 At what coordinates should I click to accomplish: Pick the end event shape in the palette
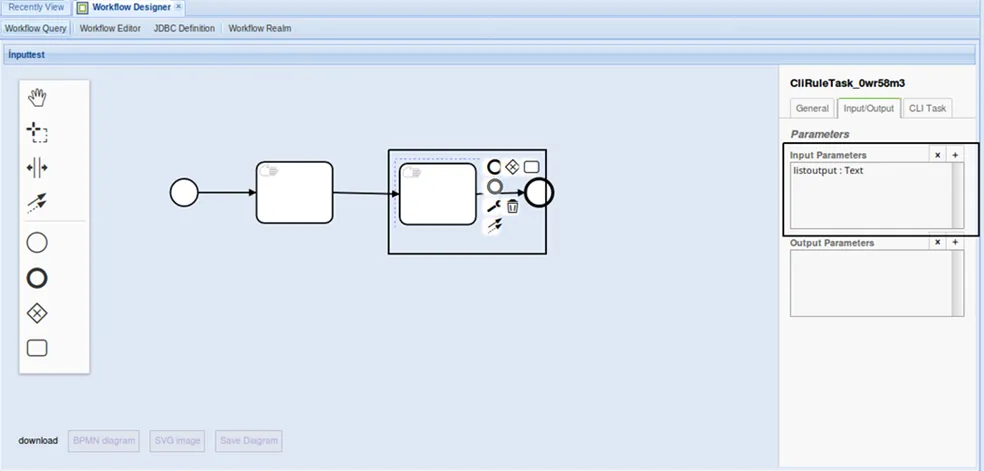[x=37, y=278]
